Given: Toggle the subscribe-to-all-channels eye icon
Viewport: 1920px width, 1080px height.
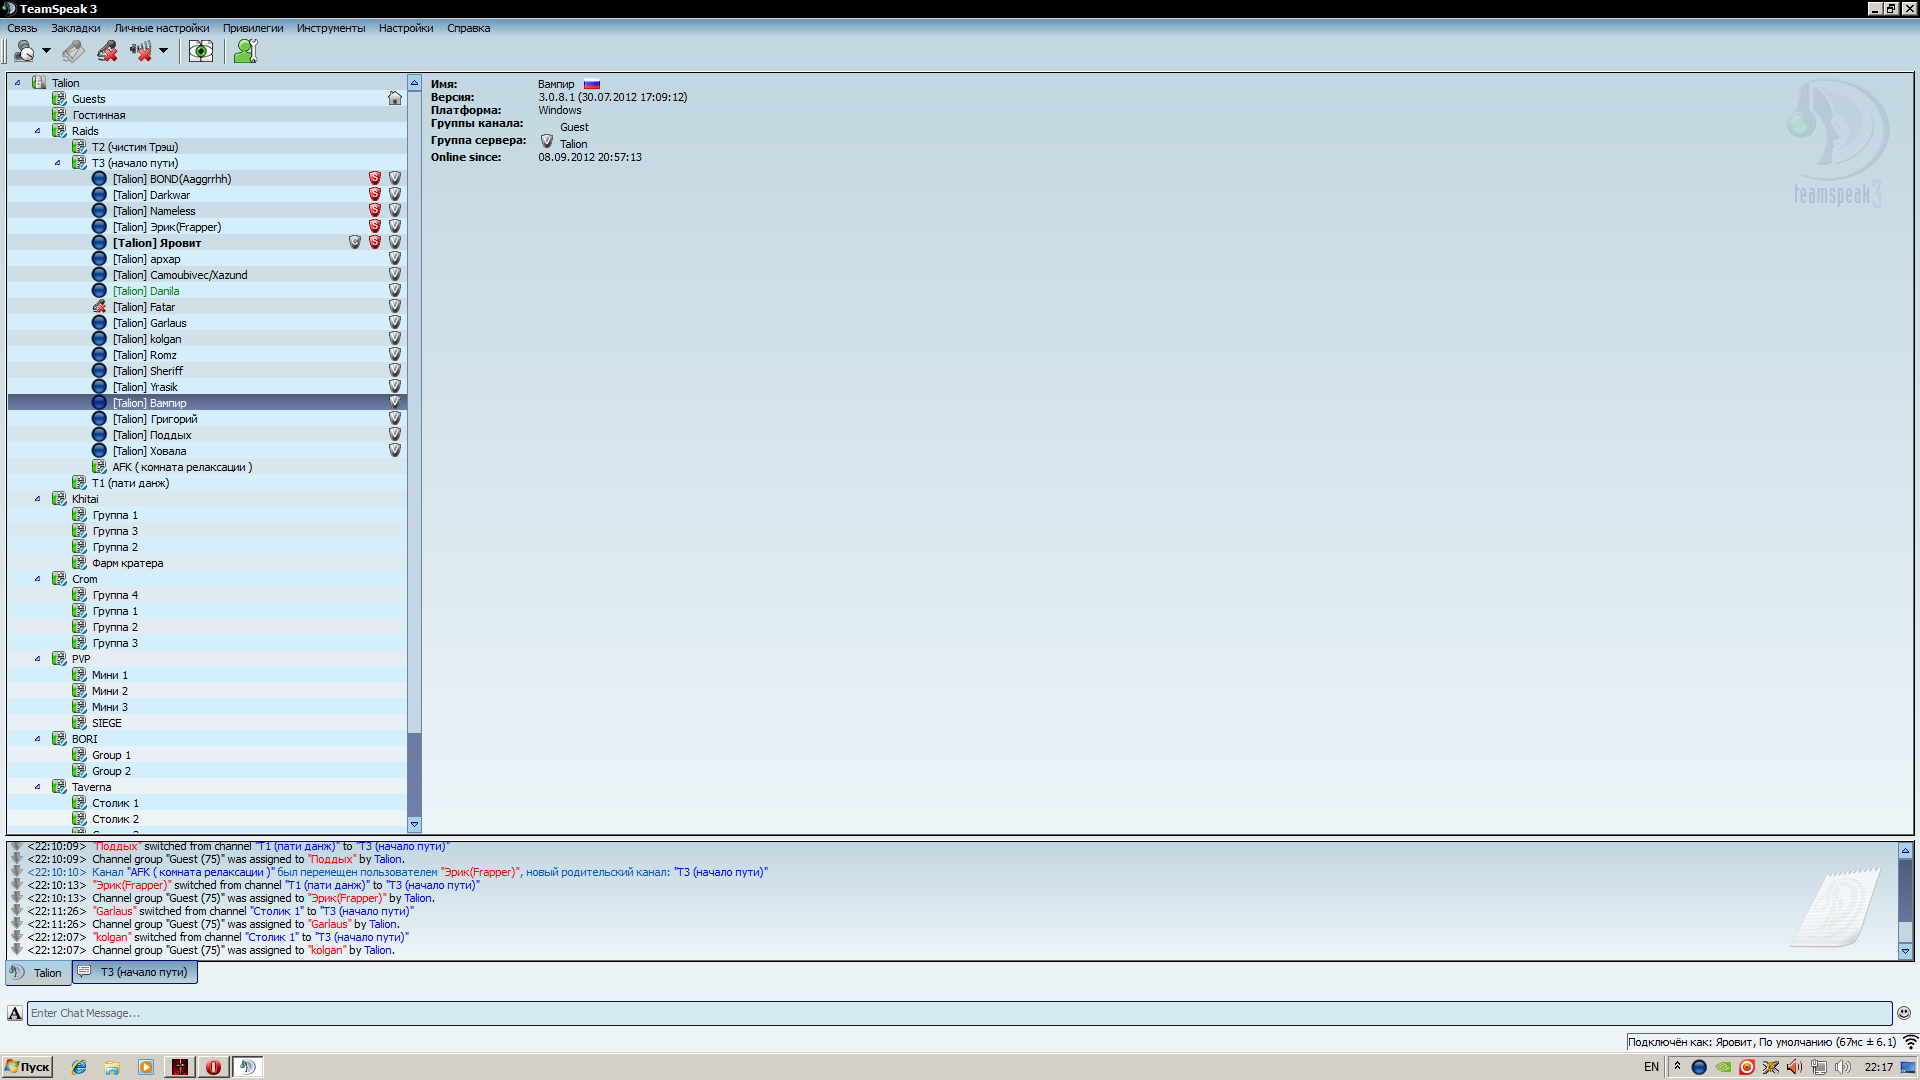Looking at the screenshot, I should [201, 51].
